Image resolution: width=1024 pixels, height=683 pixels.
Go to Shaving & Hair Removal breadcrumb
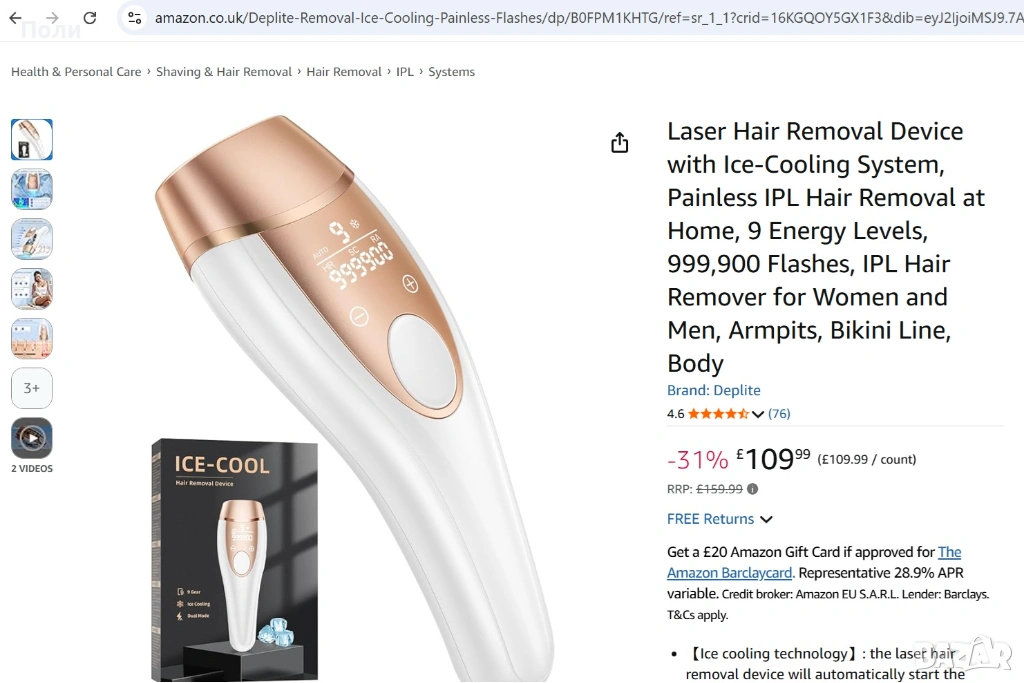(x=224, y=72)
